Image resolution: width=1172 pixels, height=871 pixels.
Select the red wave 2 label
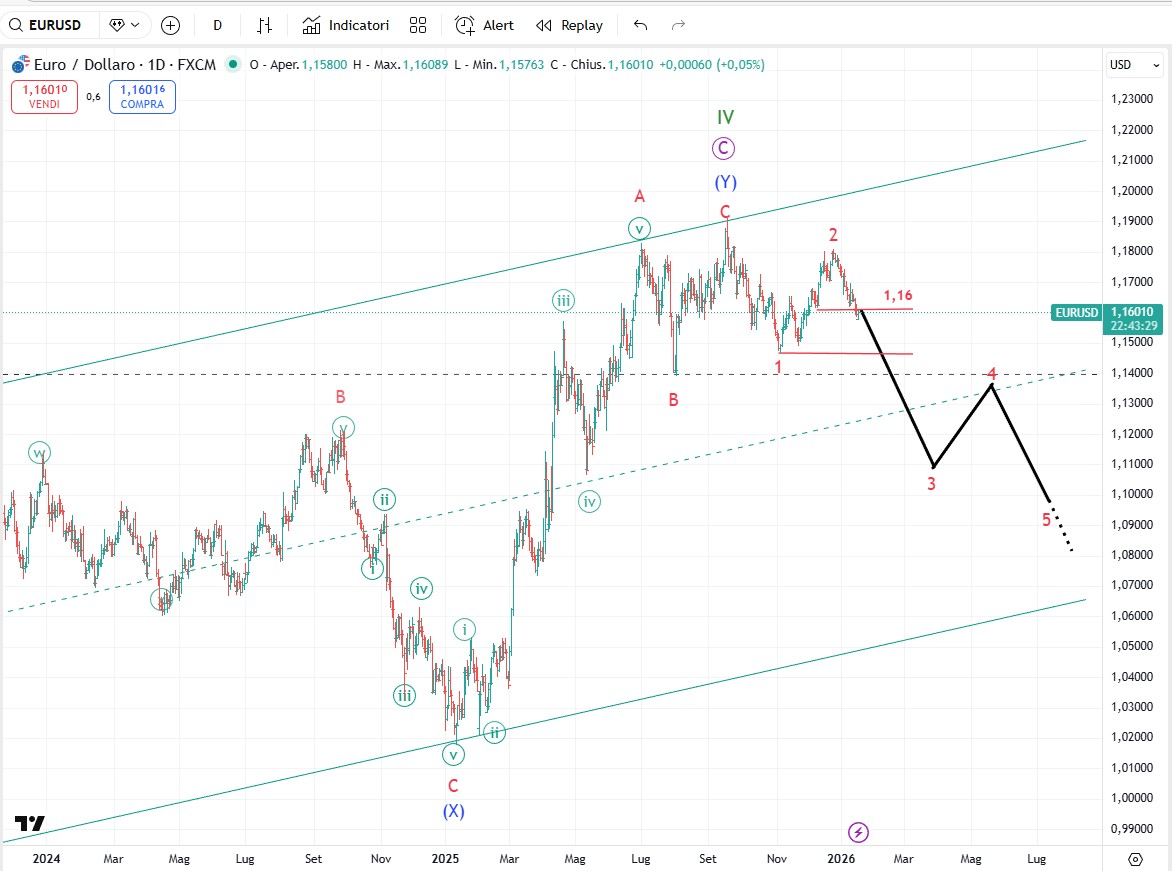pos(833,236)
